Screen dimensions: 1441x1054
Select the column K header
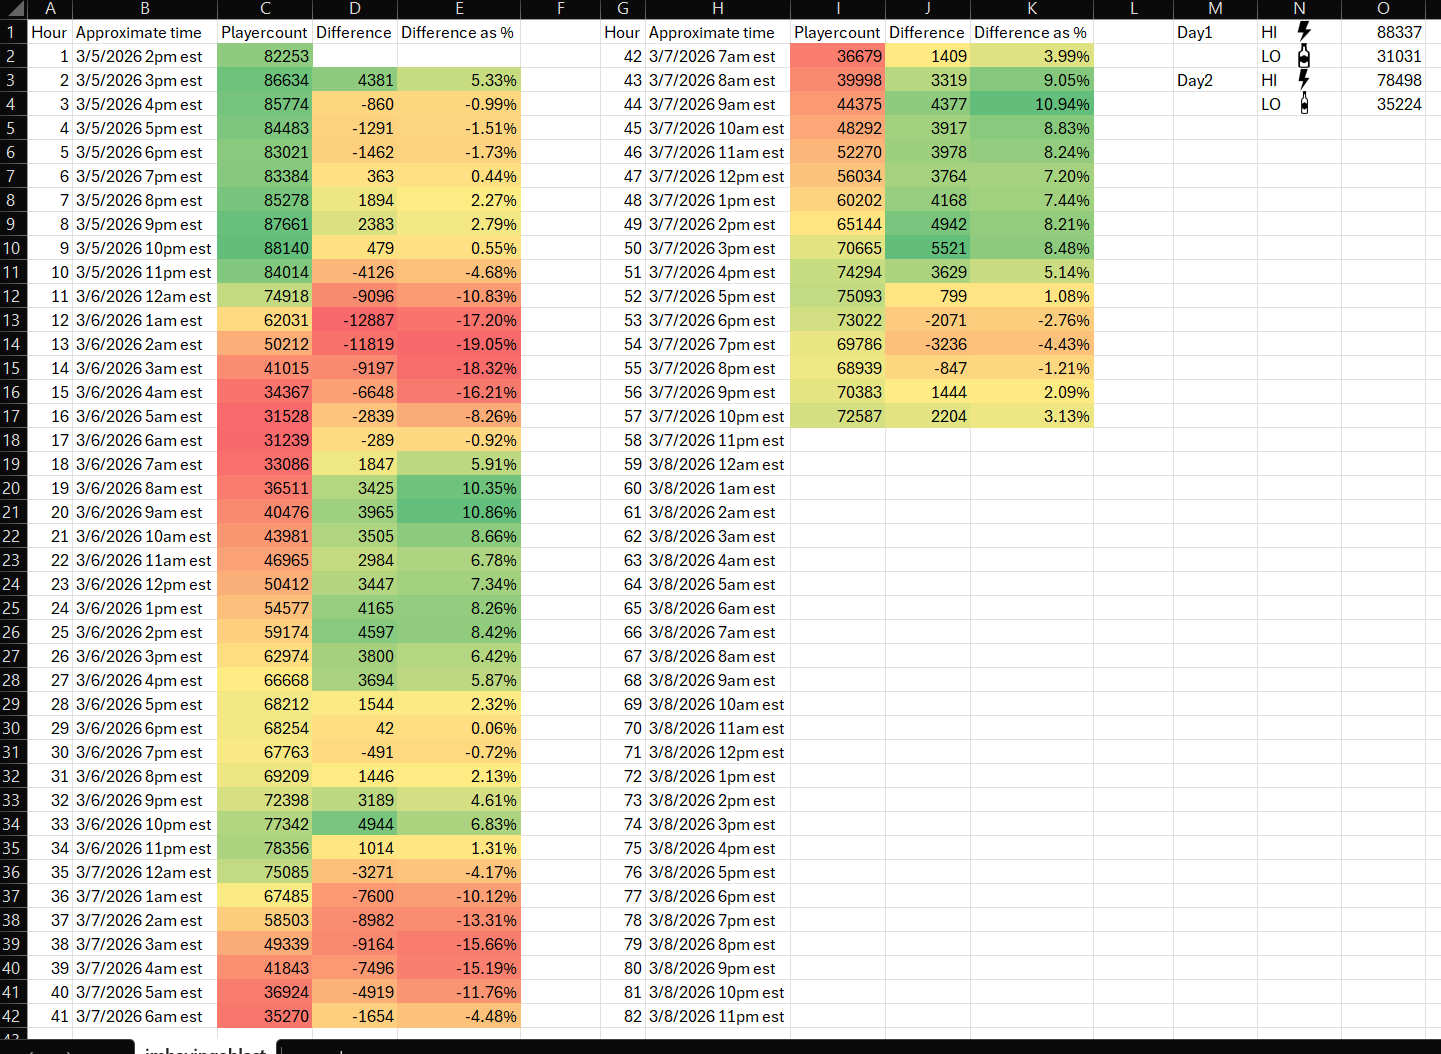tap(1032, 9)
